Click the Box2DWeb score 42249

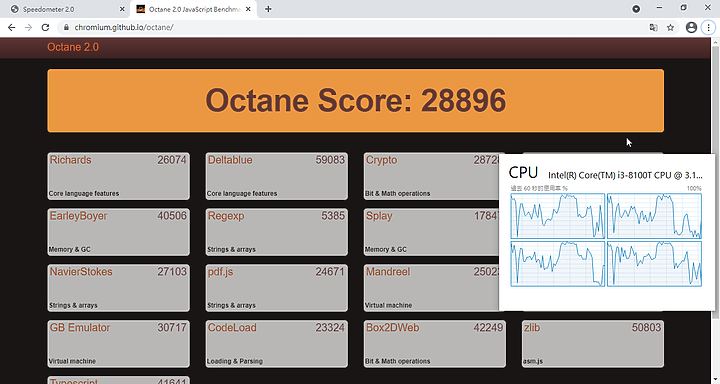[488, 328]
